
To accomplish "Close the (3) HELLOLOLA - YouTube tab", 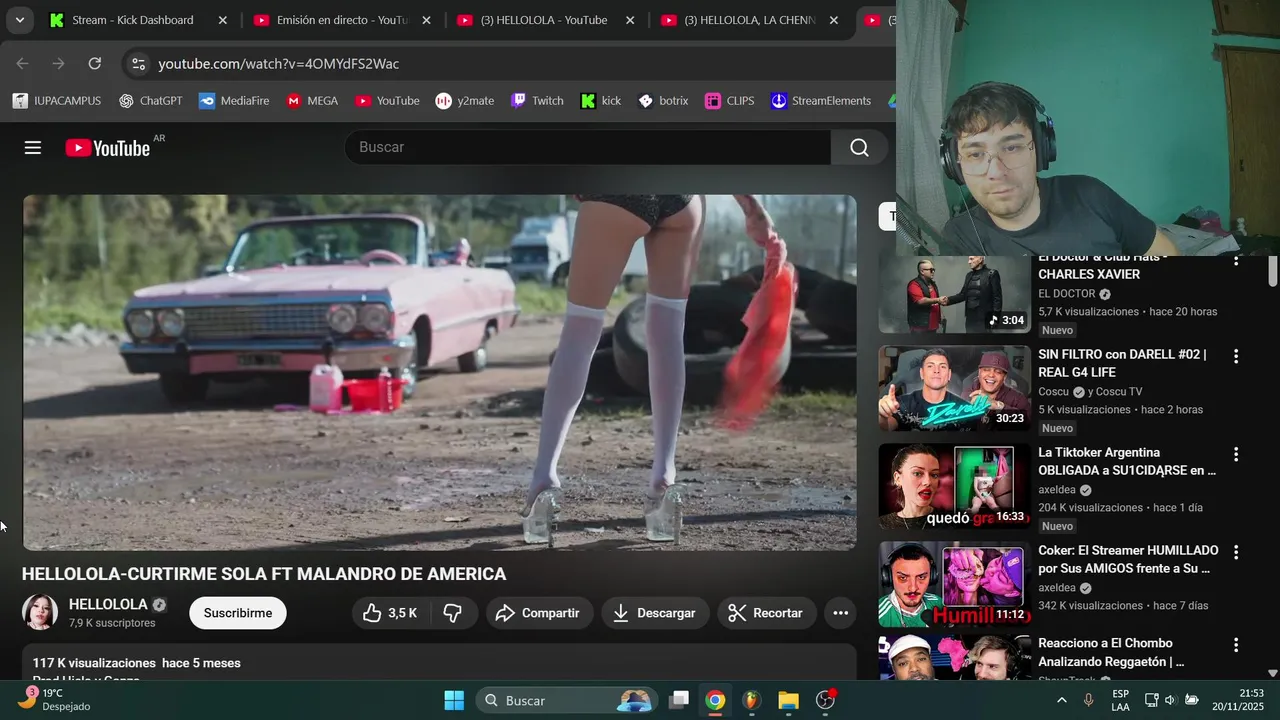I will 630,20.
